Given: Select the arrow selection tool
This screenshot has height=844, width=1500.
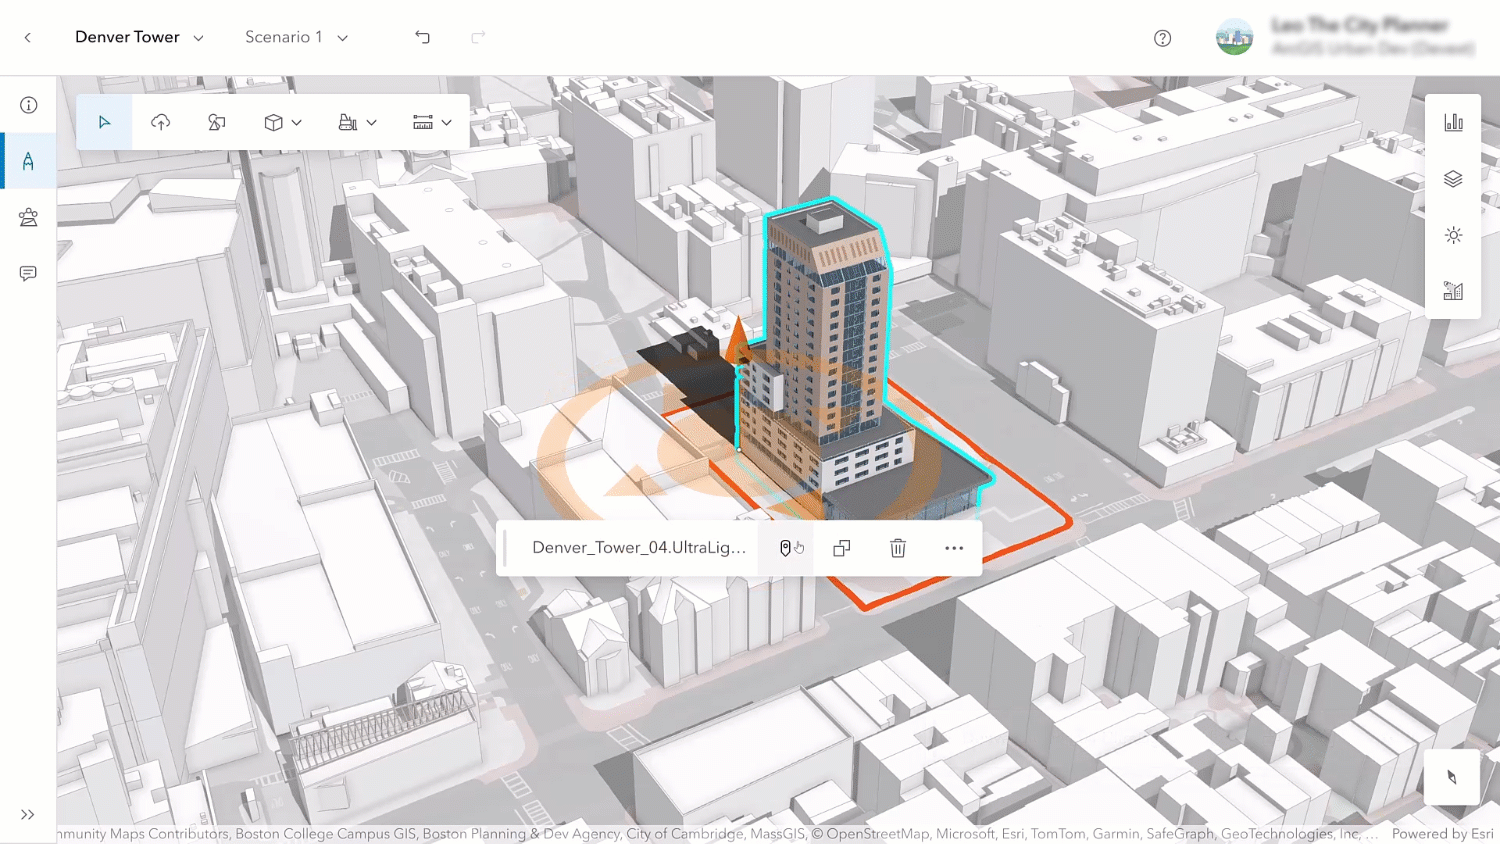Looking at the screenshot, I should click(x=104, y=122).
